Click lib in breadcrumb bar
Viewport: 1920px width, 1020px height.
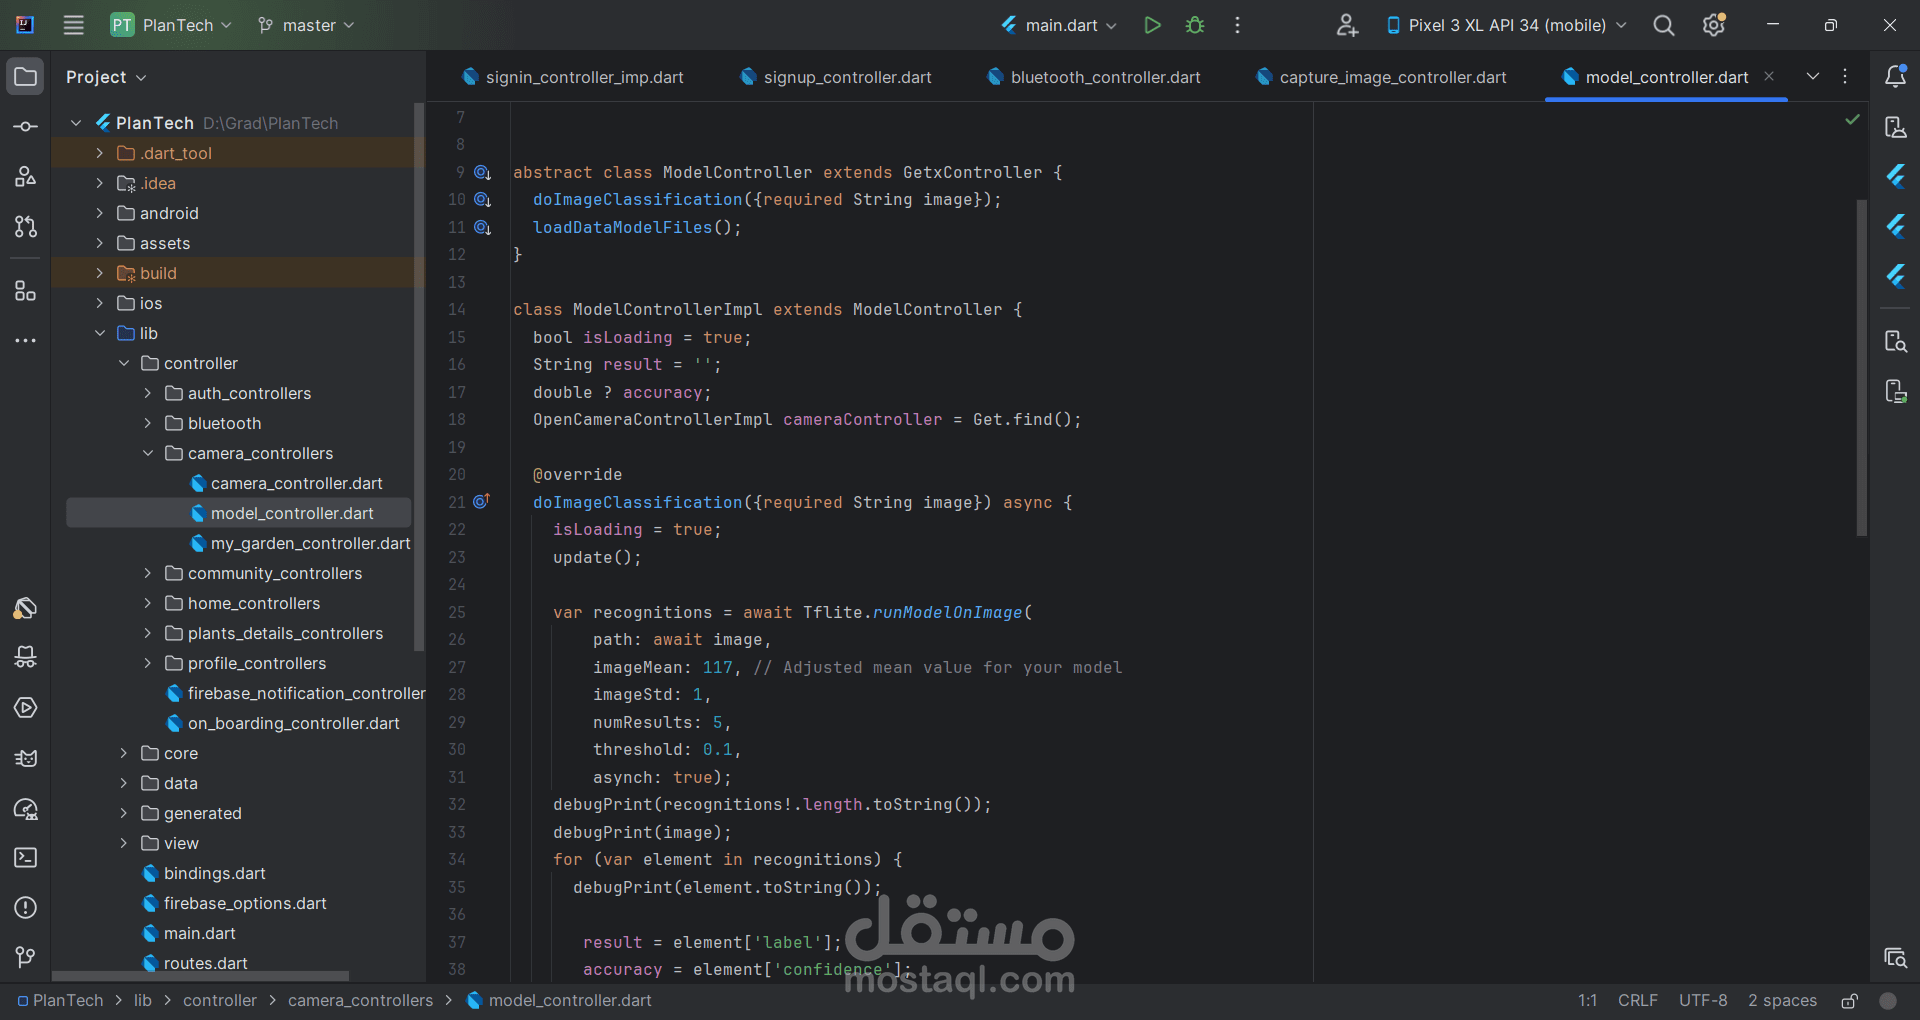[143, 1001]
